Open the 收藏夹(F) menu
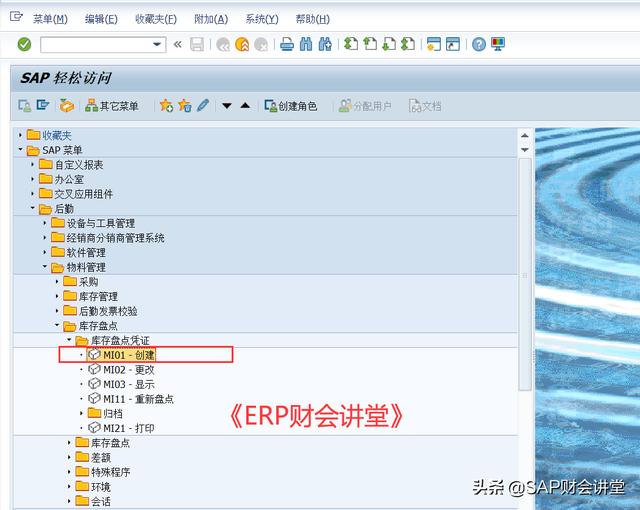This screenshot has width=640, height=510. tap(156, 19)
